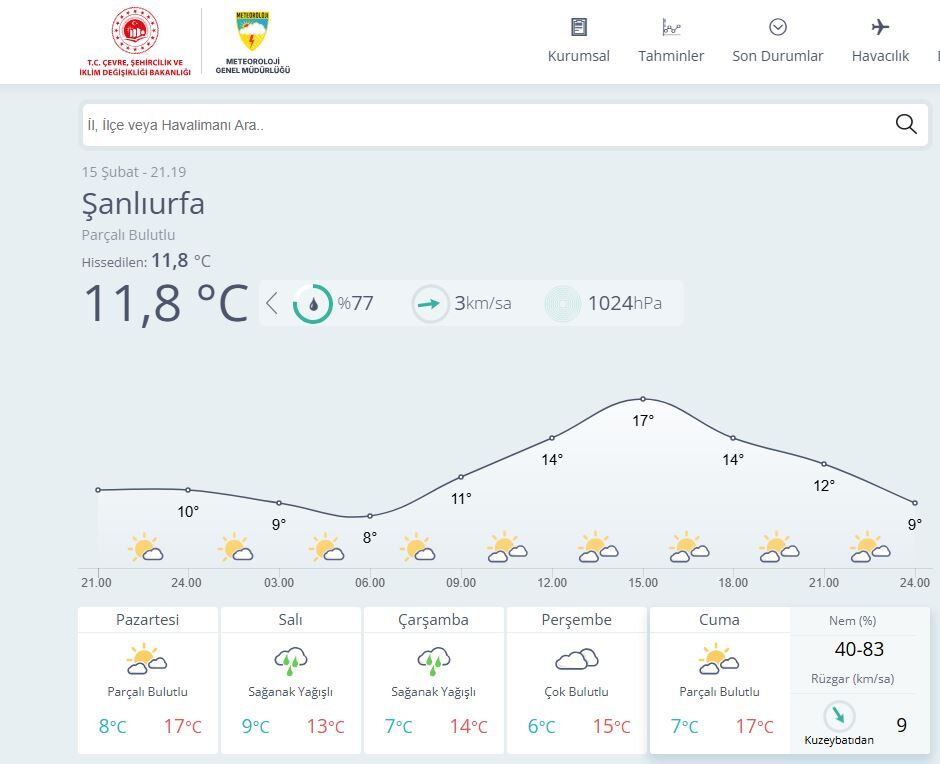The image size is (940, 764).
Task: Click the 40-83 humidity range value
Action: click(859, 649)
